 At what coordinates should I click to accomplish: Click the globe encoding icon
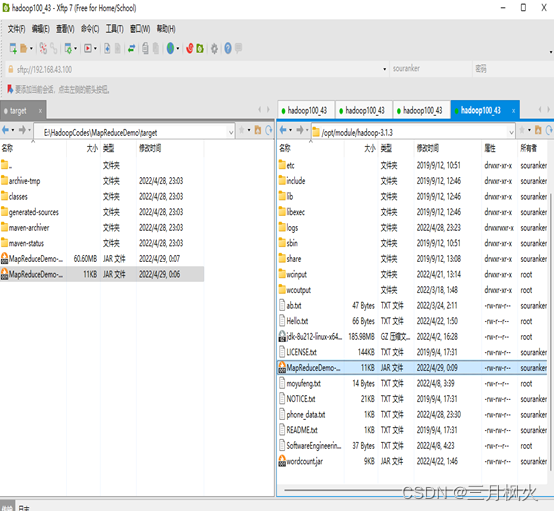coord(170,48)
